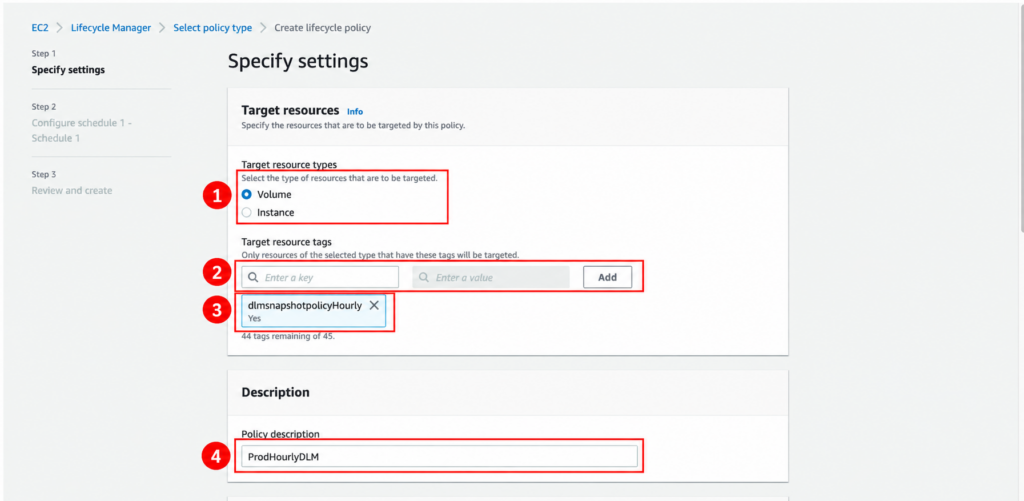Go to Lifecycle Manager breadcrumb
Image resolution: width=1024 pixels, height=501 pixels.
111,28
